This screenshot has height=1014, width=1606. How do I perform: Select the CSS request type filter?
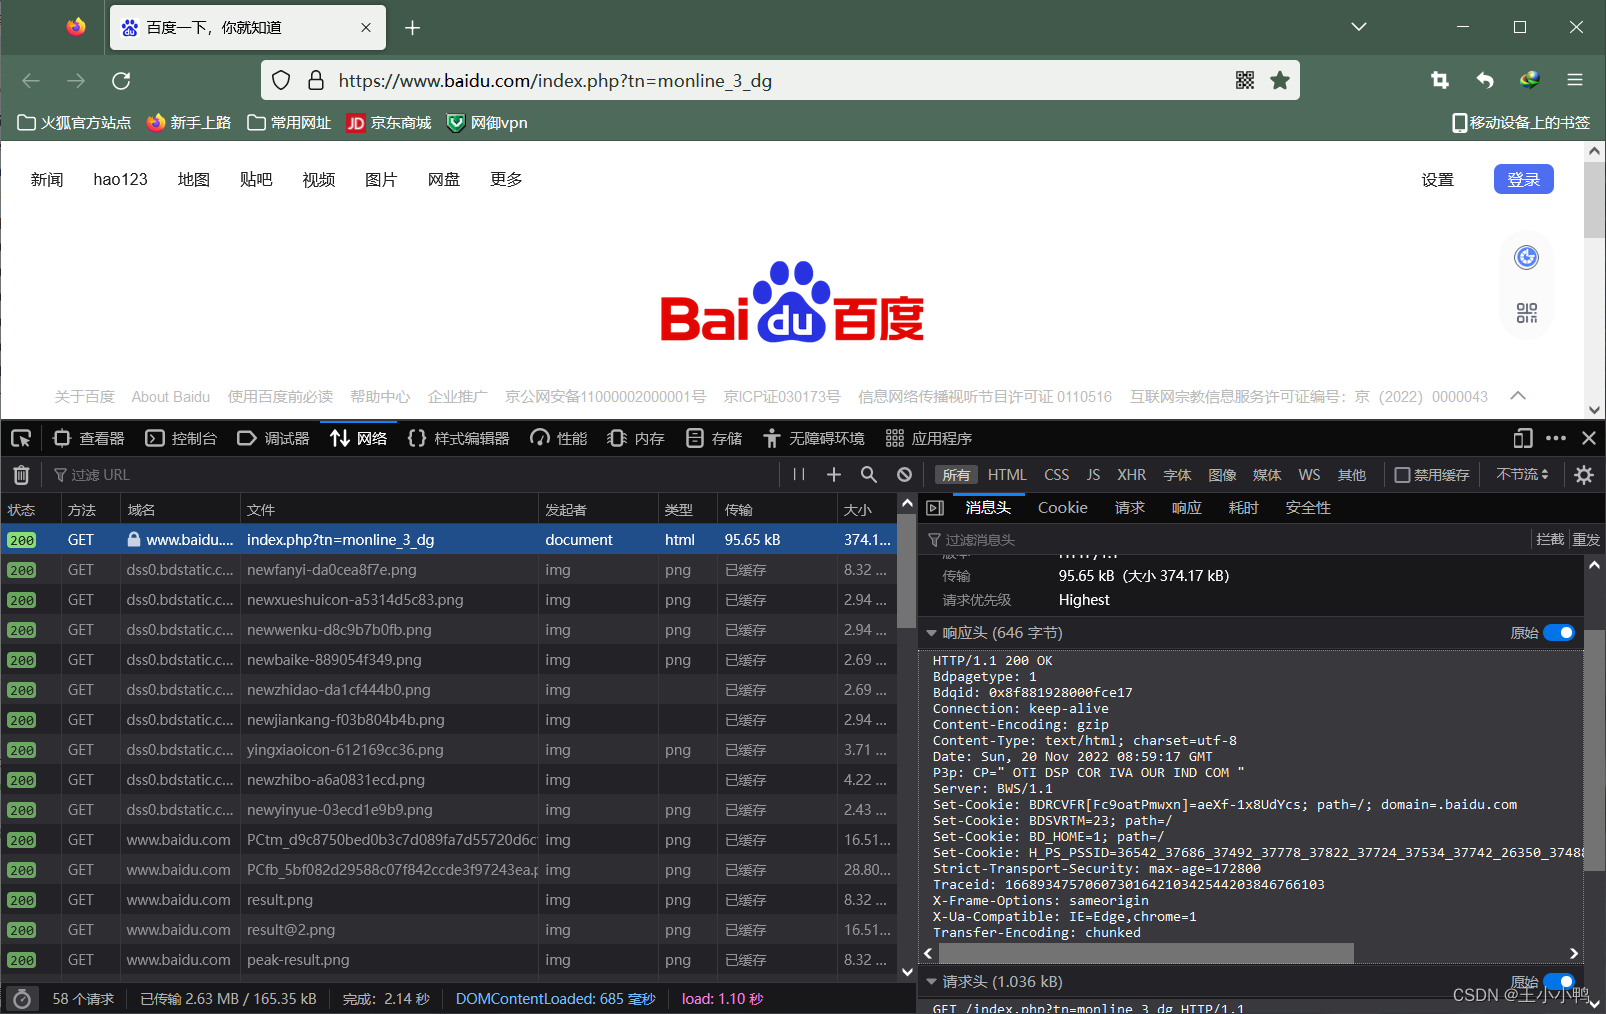pyautogui.click(x=1056, y=475)
